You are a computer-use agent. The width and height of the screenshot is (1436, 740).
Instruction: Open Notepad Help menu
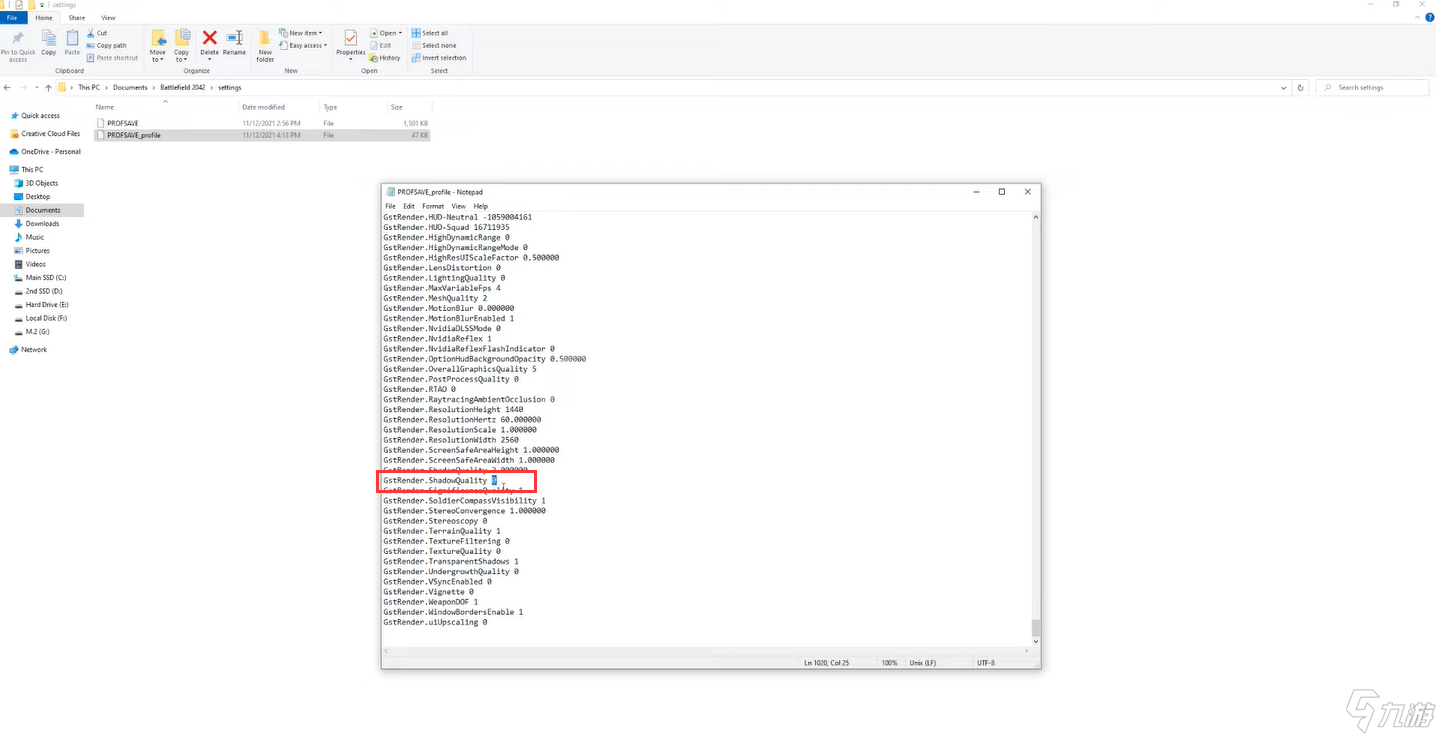pyautogui.click(x=481, y=206)
